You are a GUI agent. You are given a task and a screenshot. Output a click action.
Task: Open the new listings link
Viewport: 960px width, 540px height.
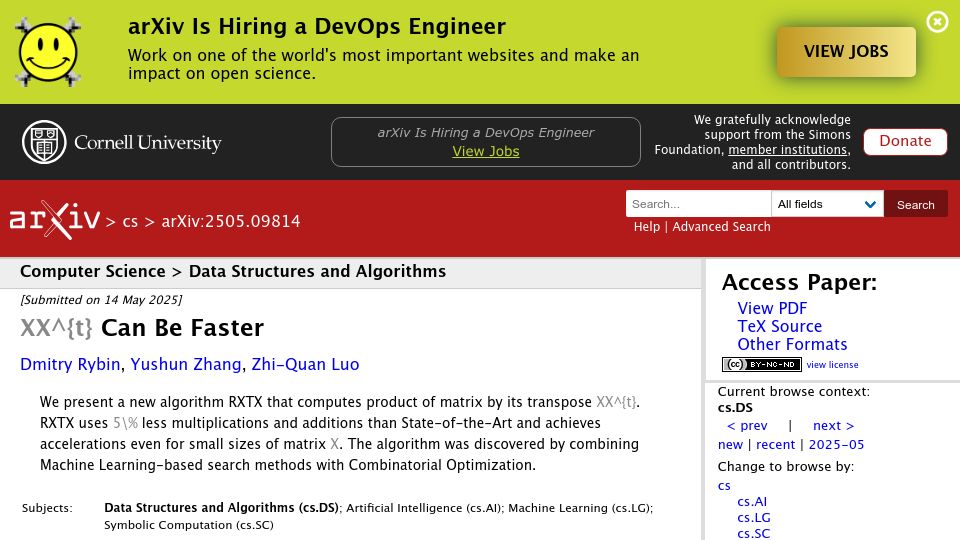pos(730,444)
